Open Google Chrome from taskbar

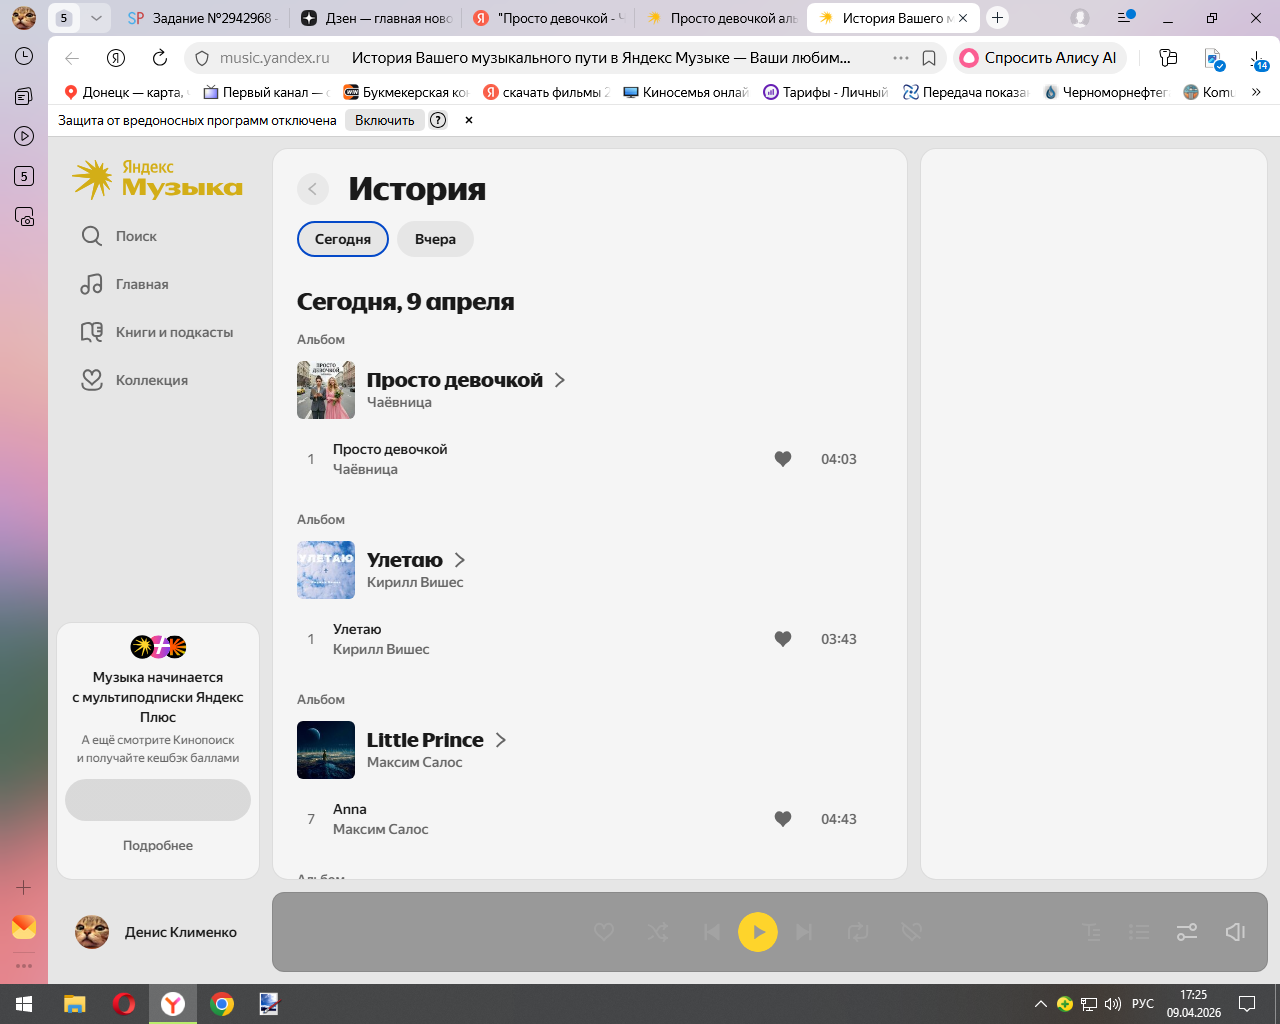click(x=222, y=1004)
